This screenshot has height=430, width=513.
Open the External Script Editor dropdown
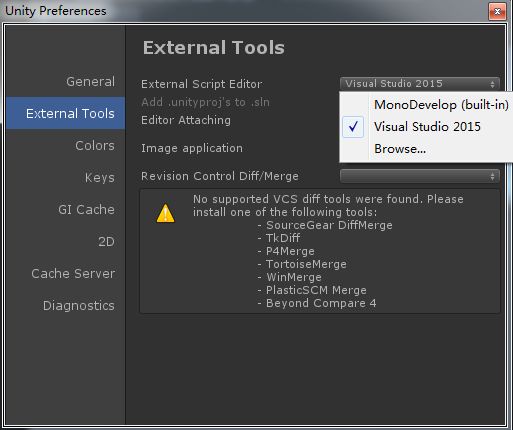coord(420,84)
